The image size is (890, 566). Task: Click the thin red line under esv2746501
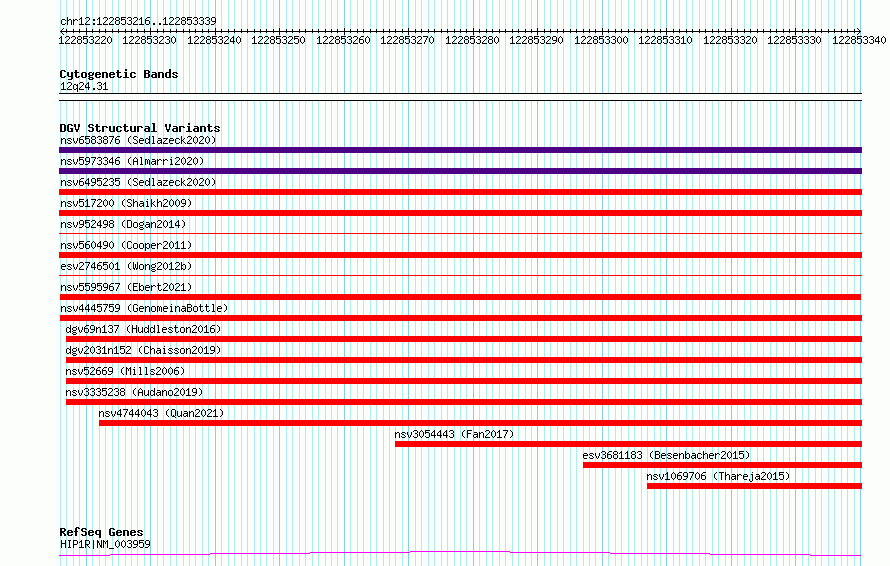point(460,275)
